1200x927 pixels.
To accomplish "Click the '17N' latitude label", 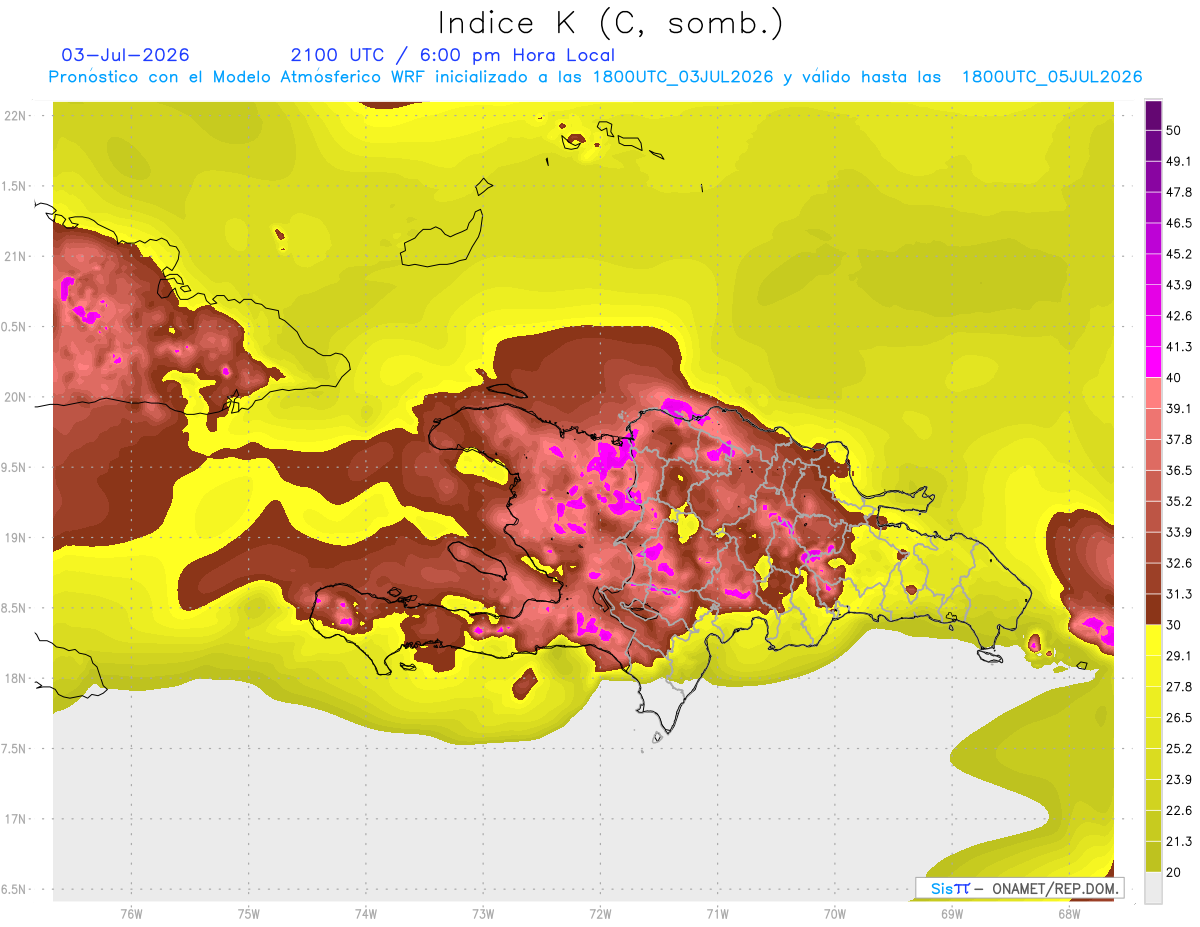I will [15, 819].
